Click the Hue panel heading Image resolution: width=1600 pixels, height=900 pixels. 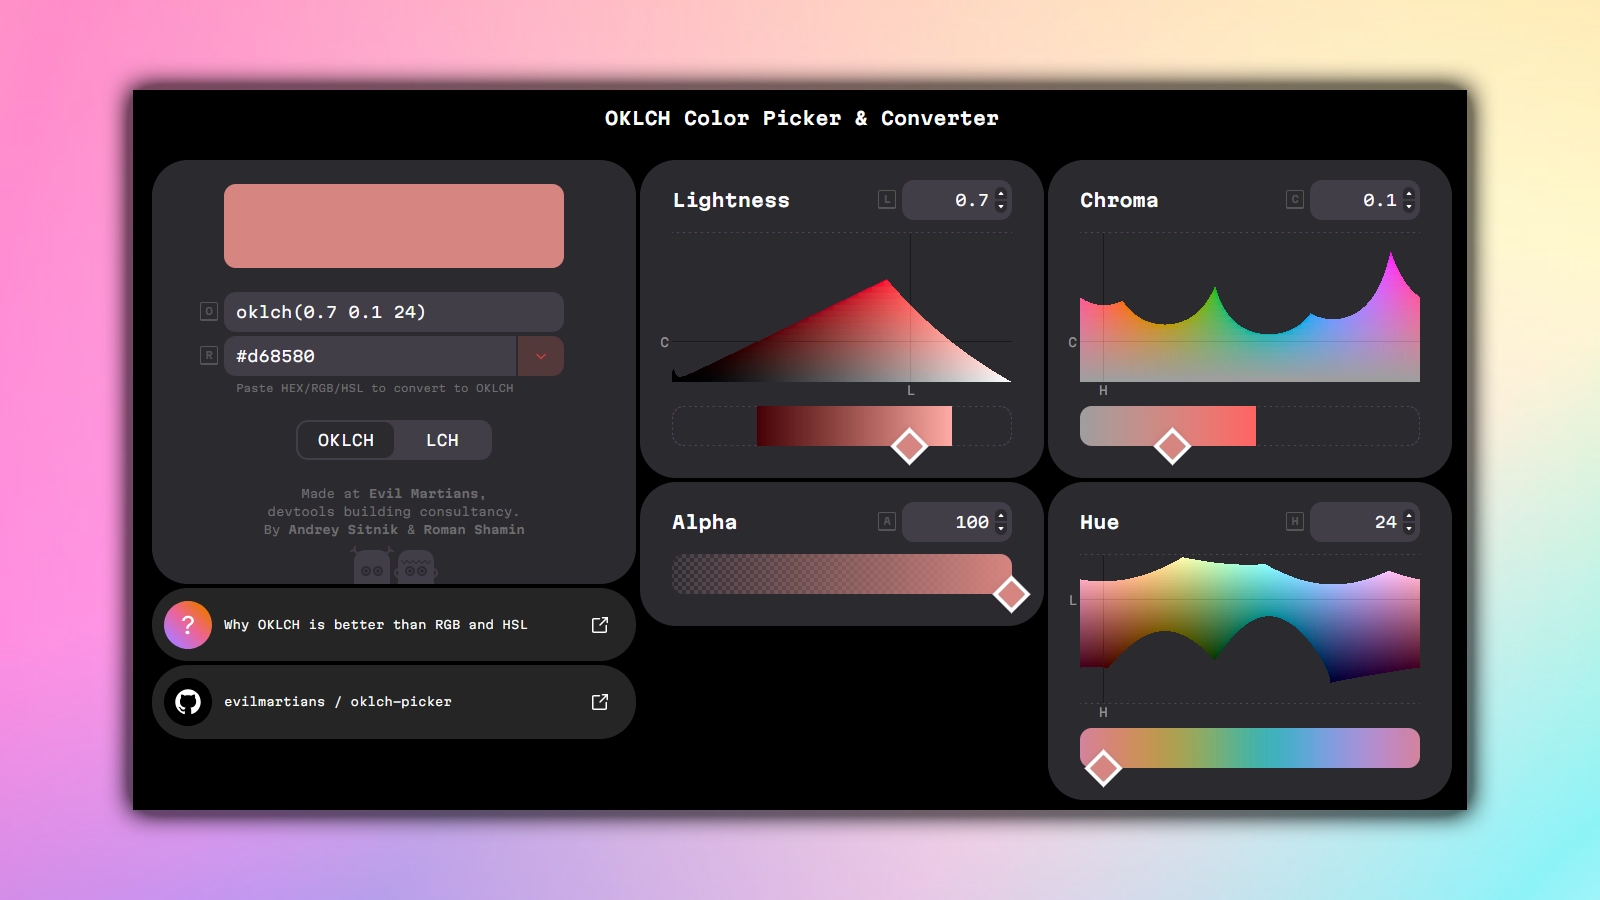(1099, 522)
